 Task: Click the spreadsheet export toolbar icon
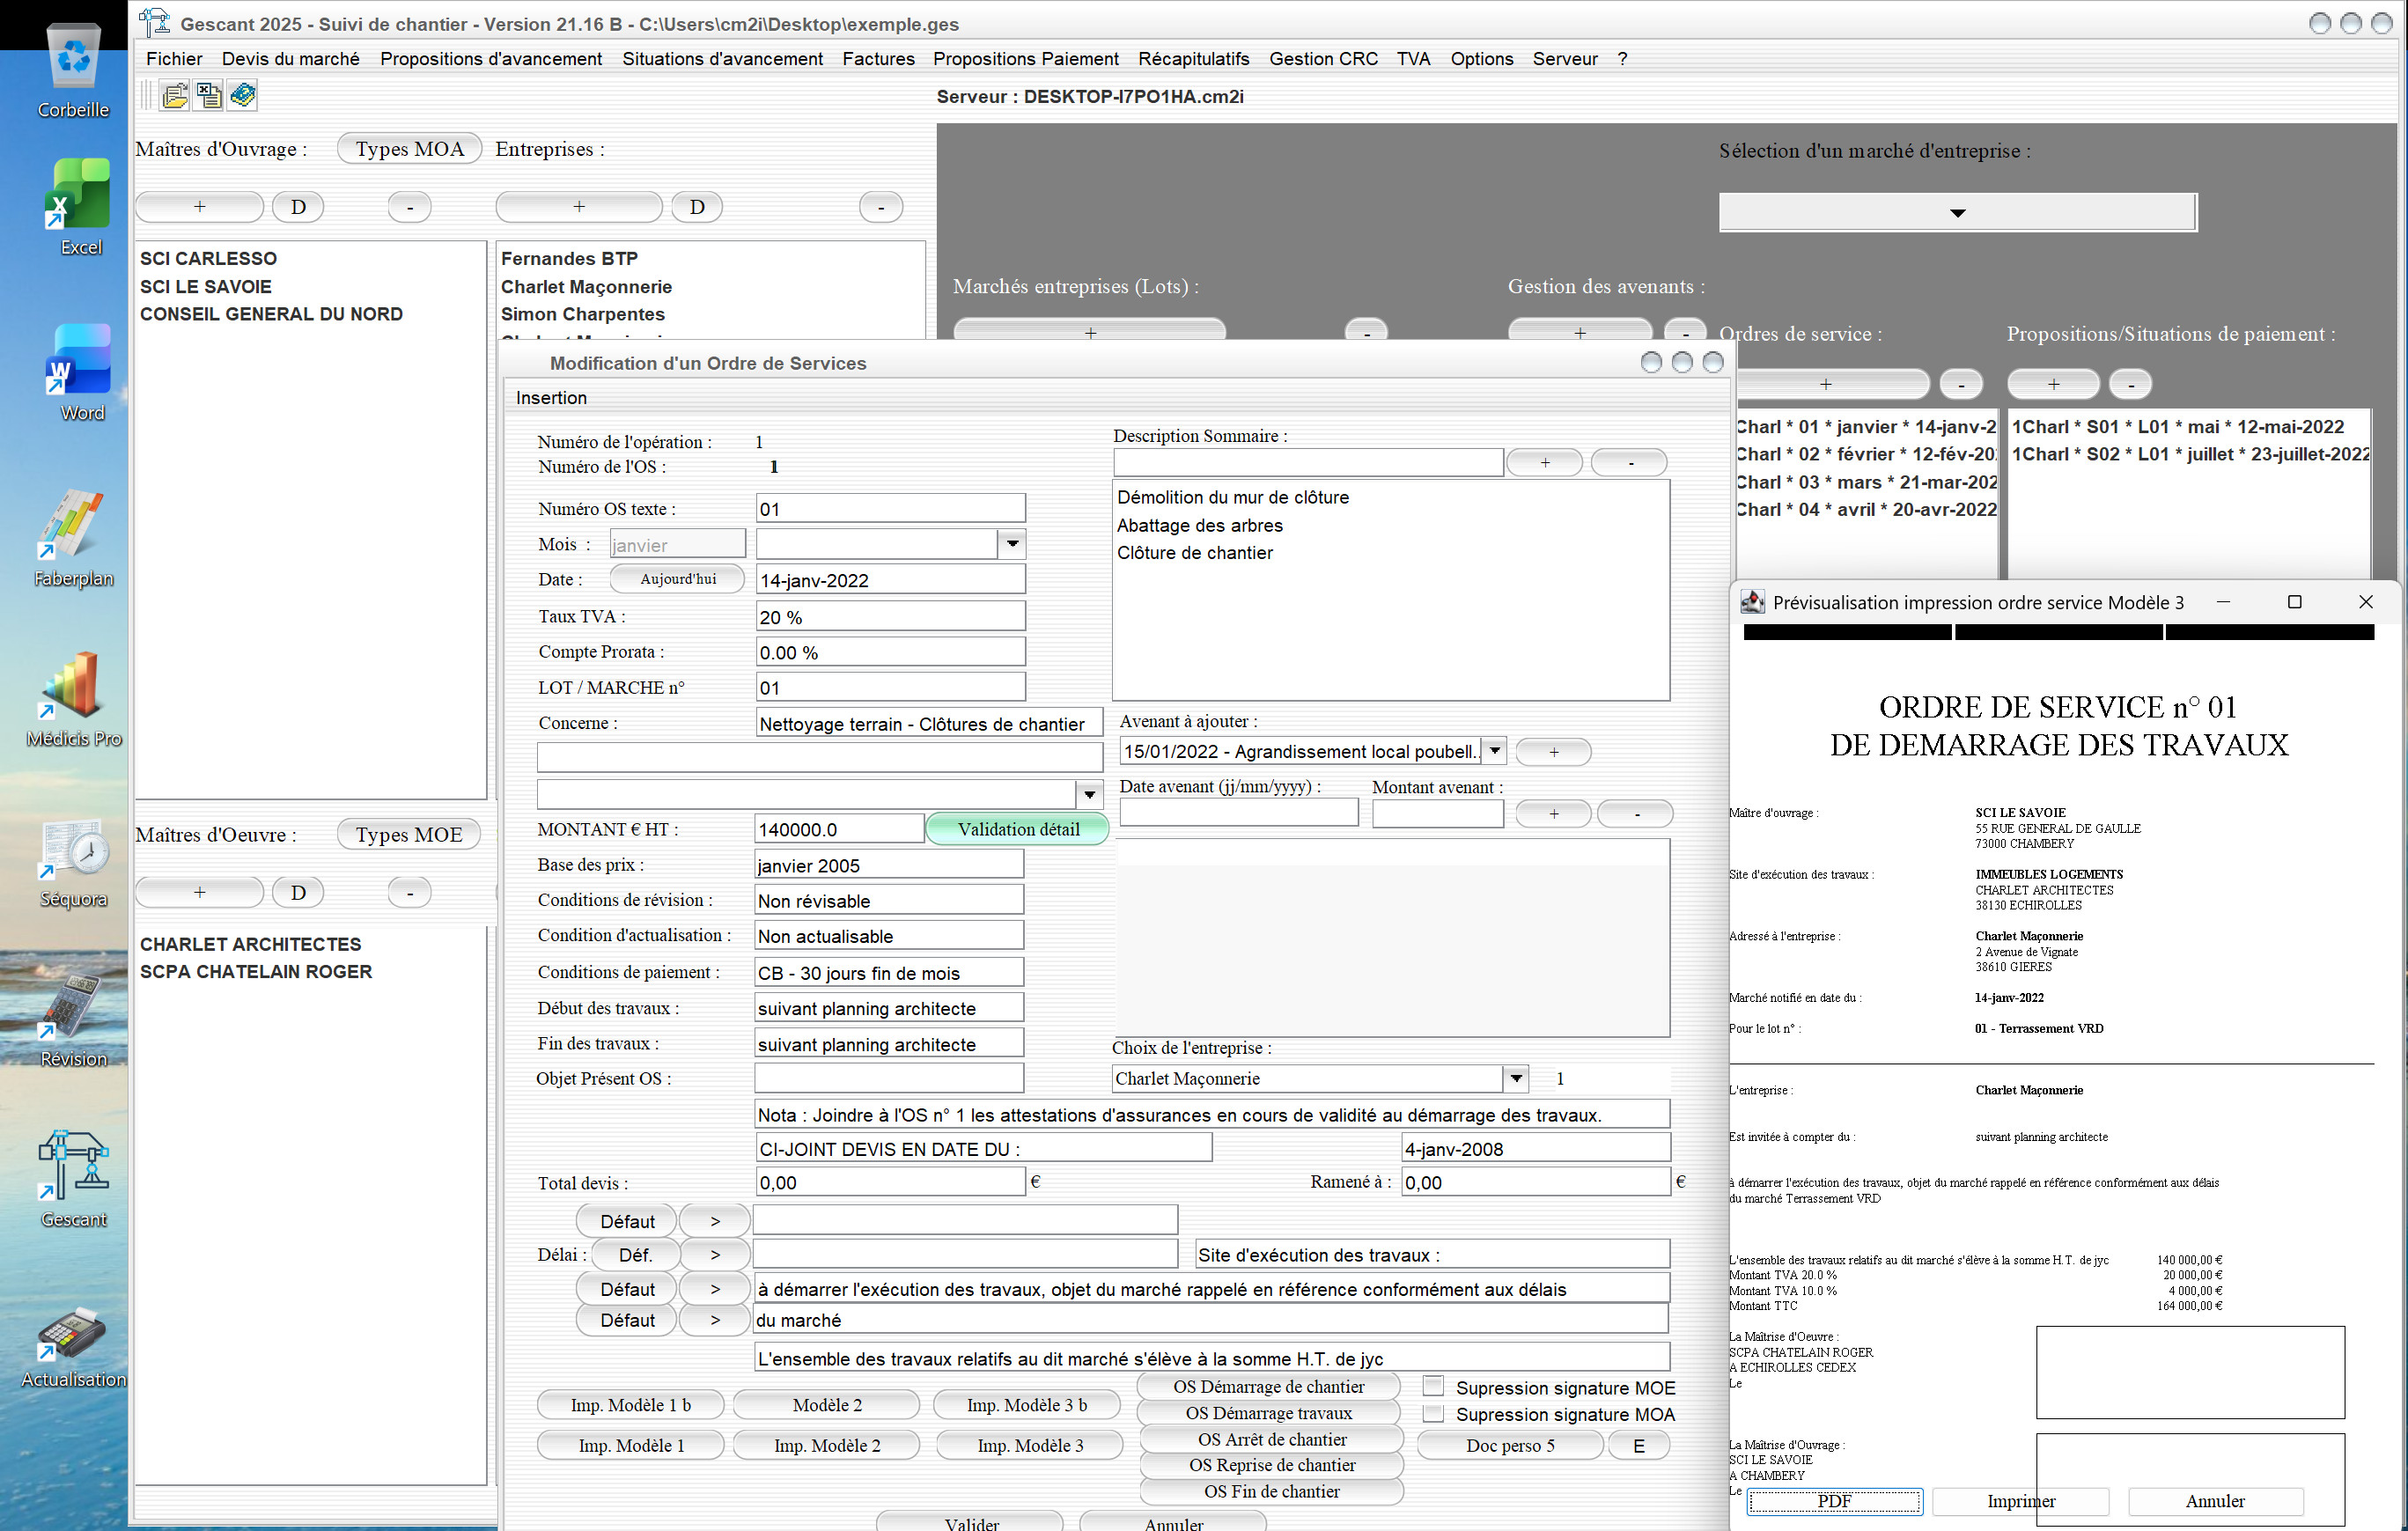tap(209, 95)
